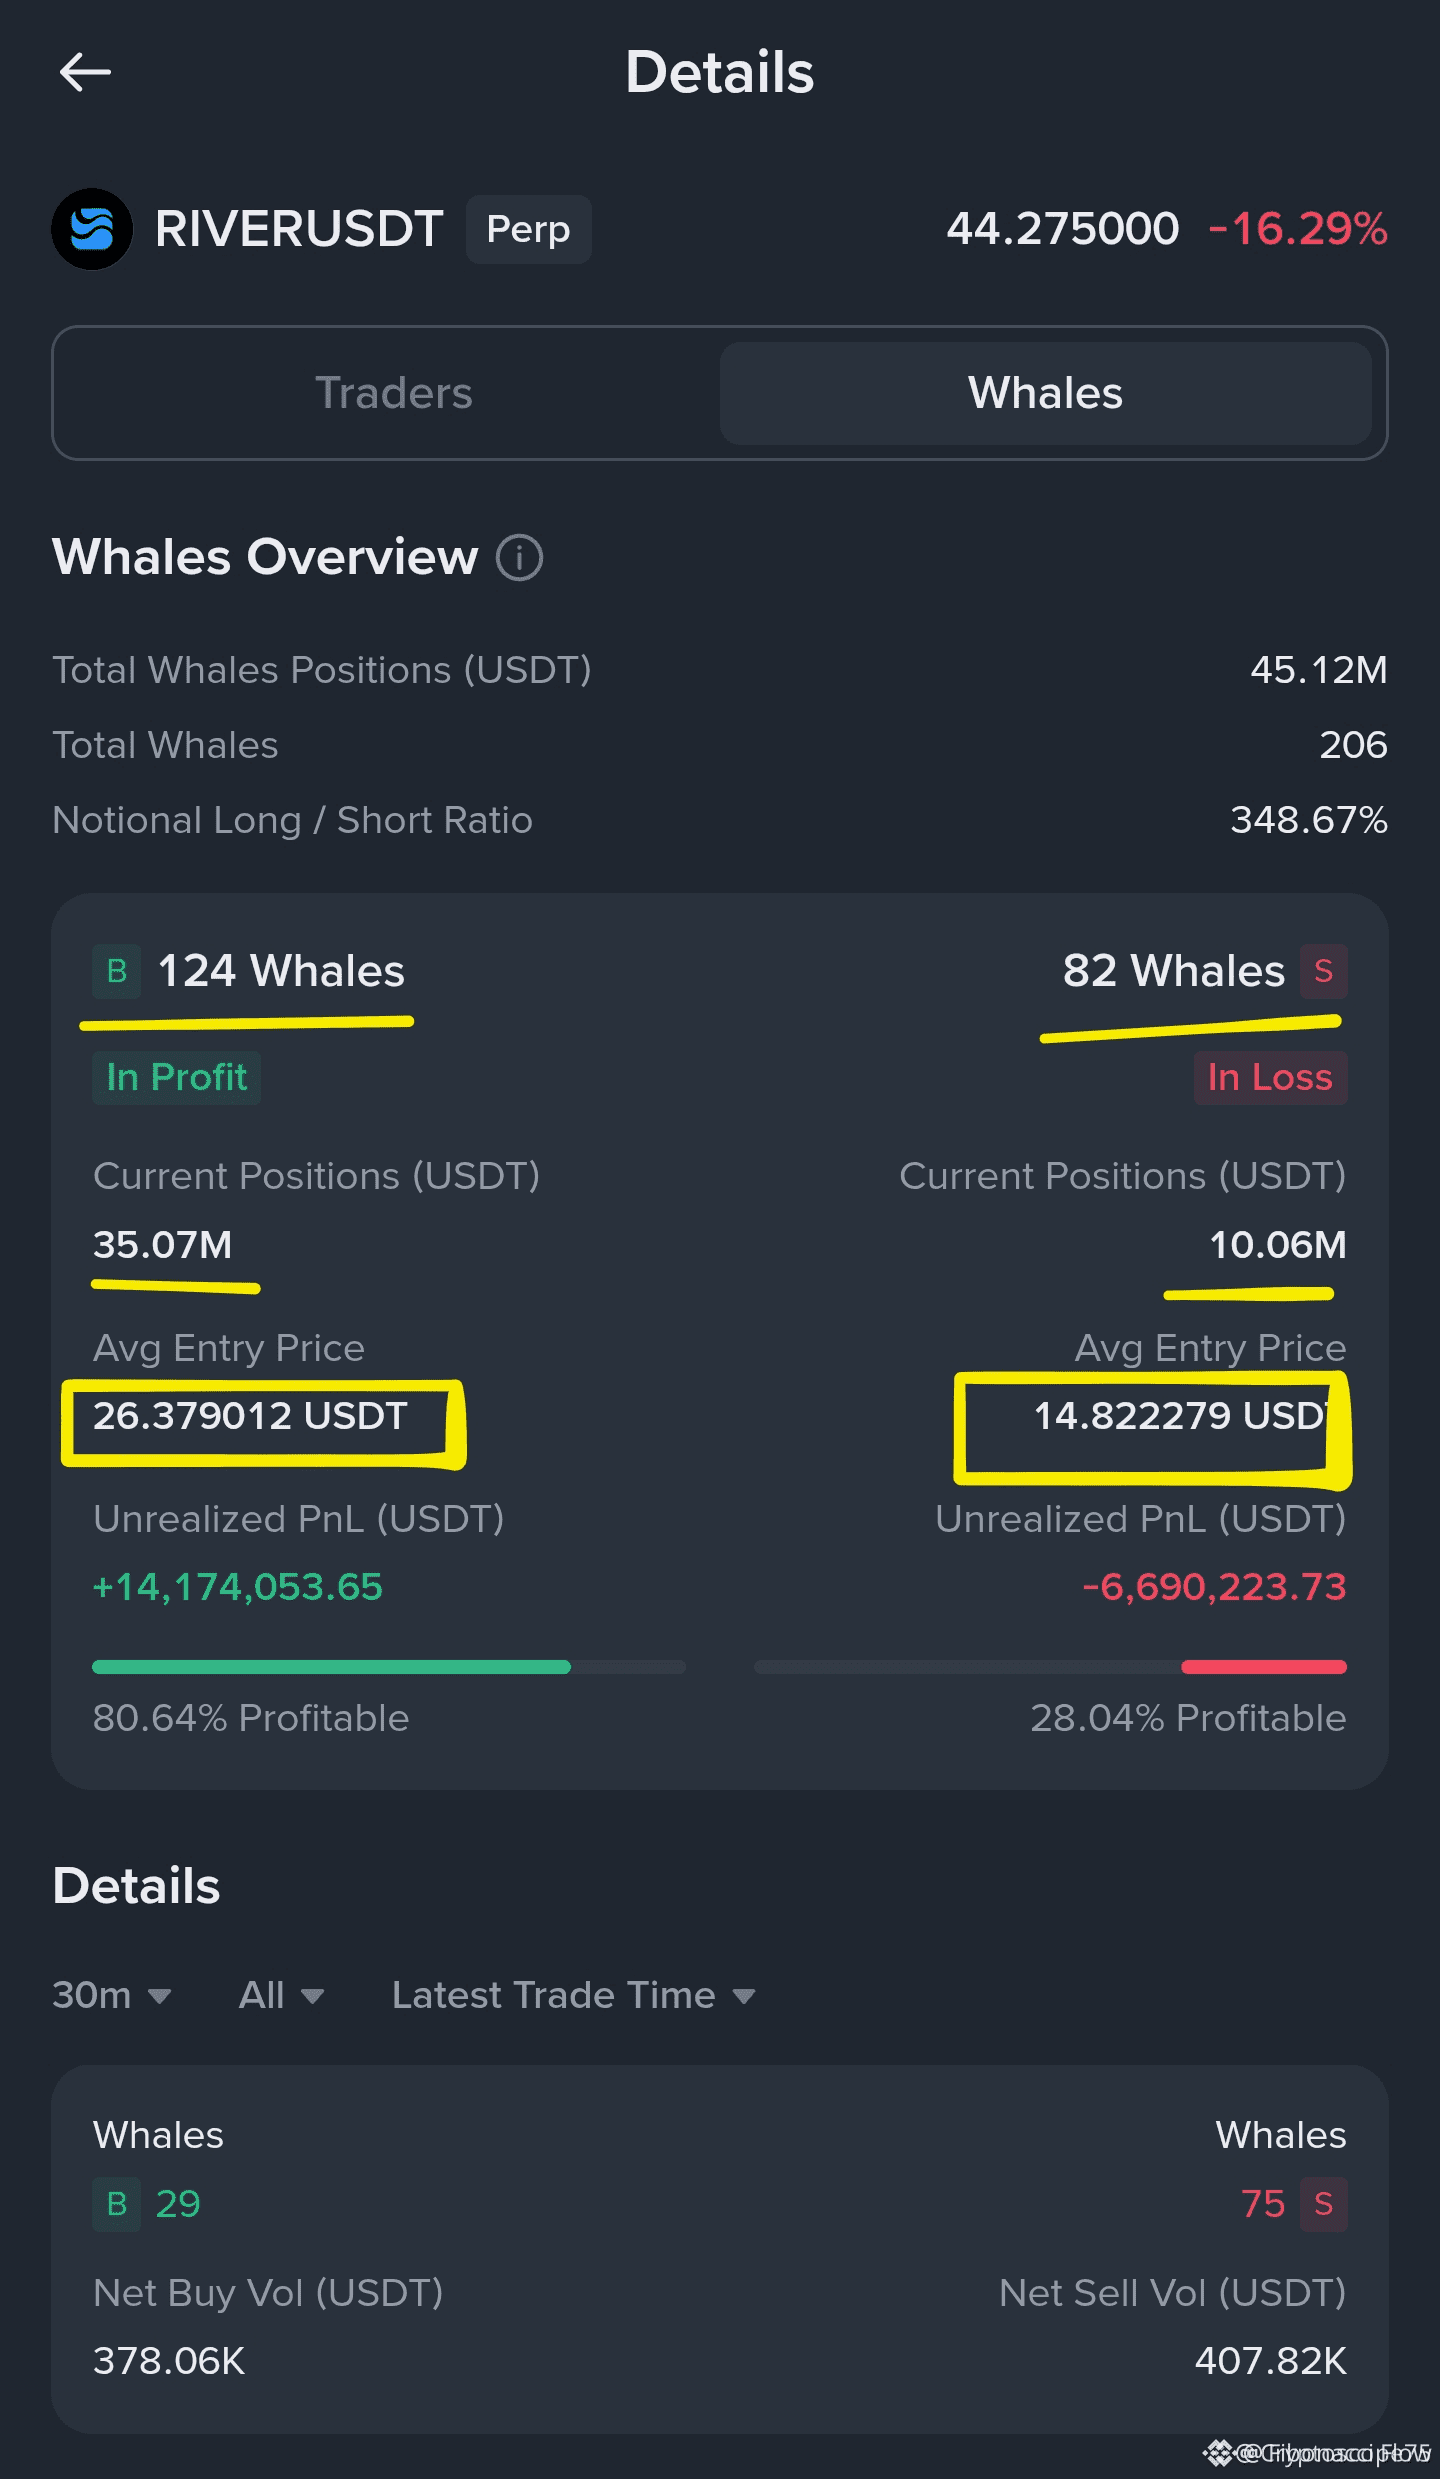Screen dimensions: 1440x2479
Task: Tap Total Whales Positions value 45.12M
Action: tap(1319, 670)
